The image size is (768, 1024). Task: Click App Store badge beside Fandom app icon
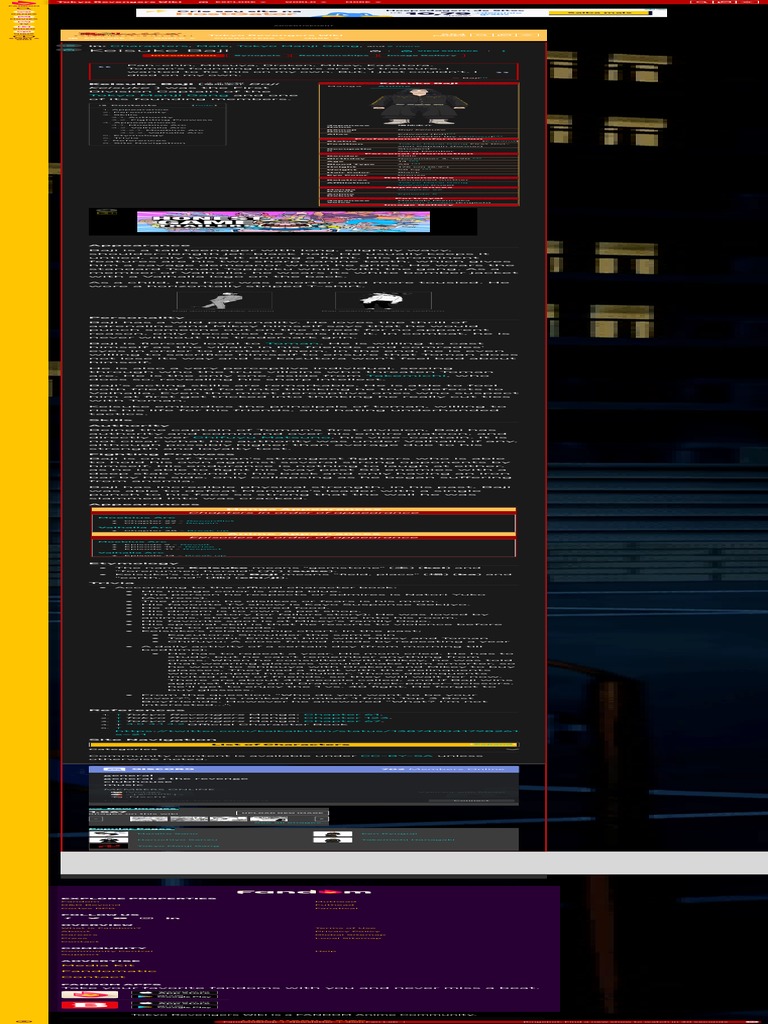[x=174, y=993]
